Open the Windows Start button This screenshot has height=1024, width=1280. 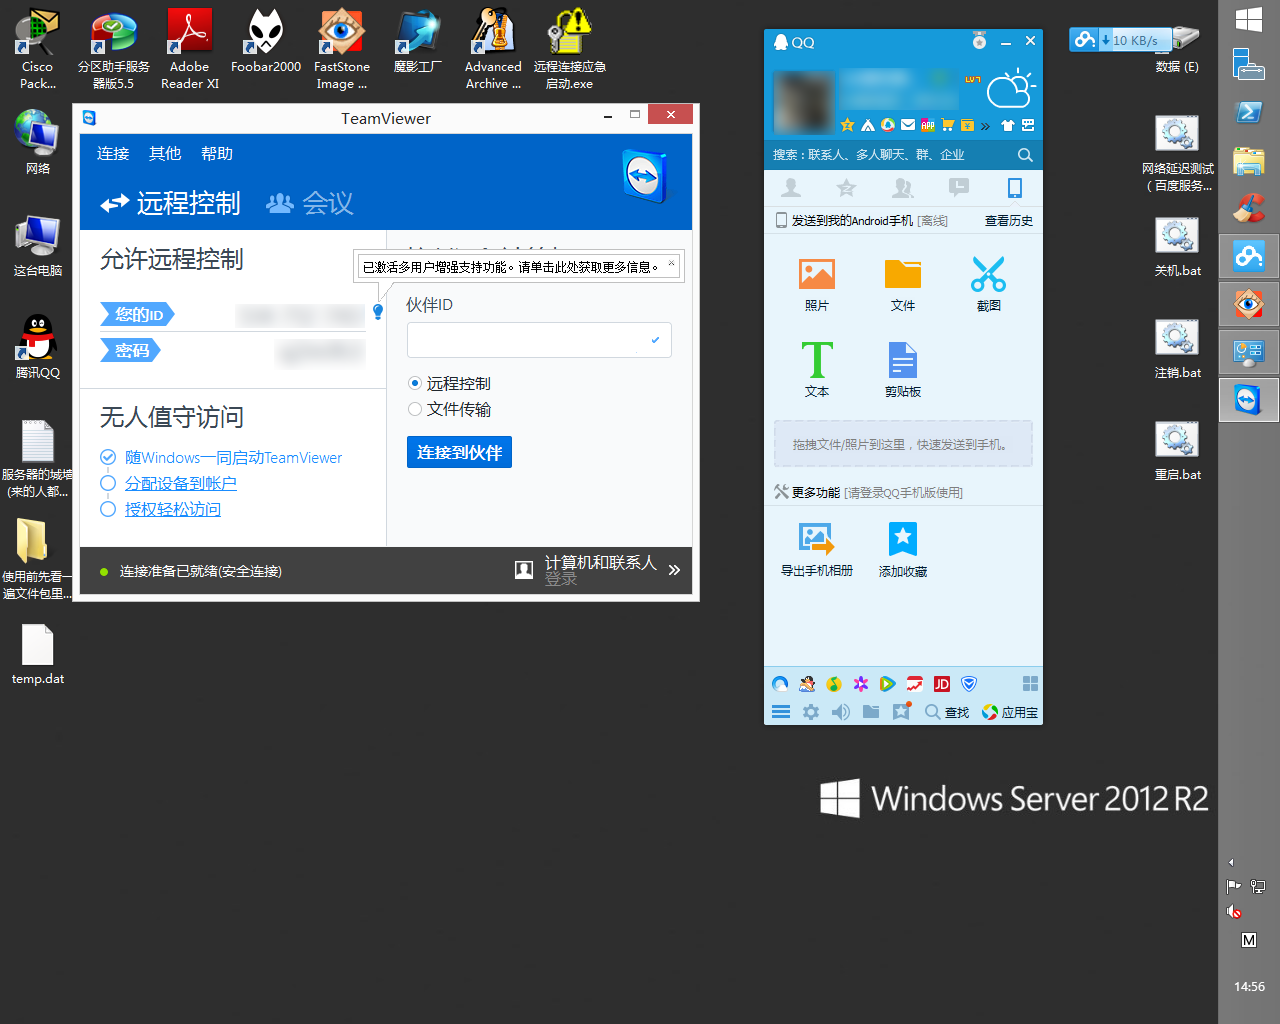(x=1249, y=19)
